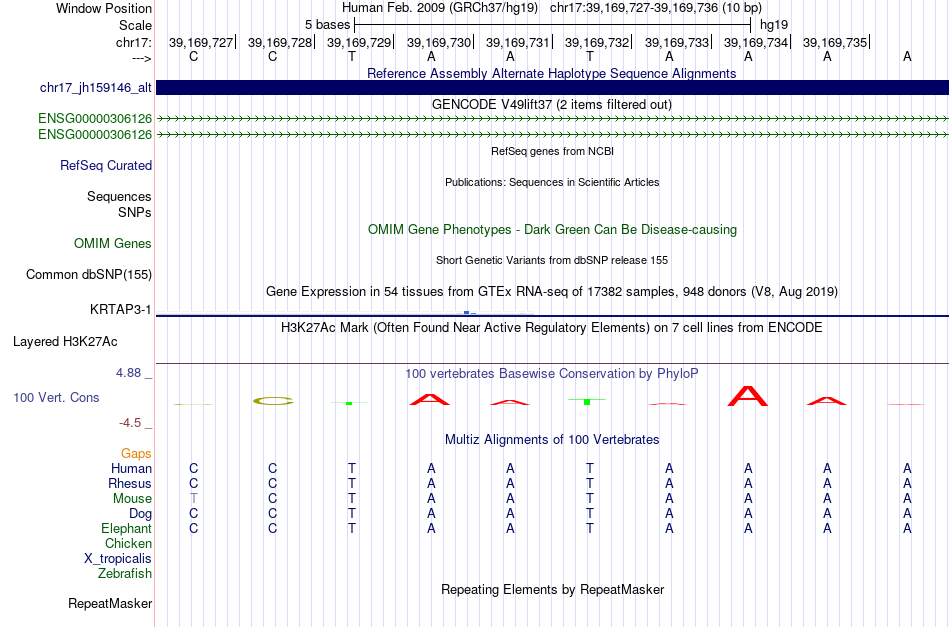Click the H3K27Ac Mark track title
The width and height of the screenshot is (950, 627).
(x=552, y=328)
